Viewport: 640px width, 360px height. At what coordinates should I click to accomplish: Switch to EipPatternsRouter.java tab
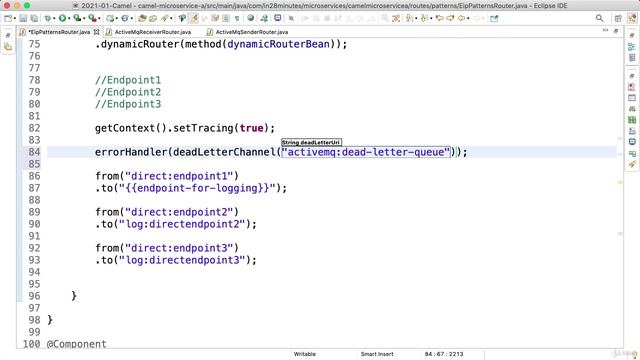click(60, 32)
